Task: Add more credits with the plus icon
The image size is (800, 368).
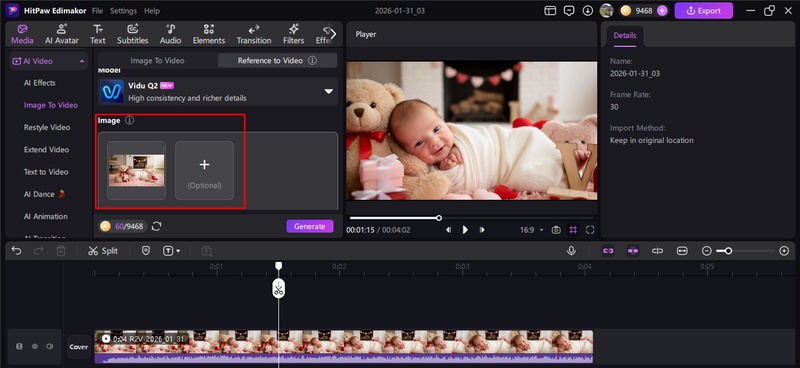Action: point(662,11)
